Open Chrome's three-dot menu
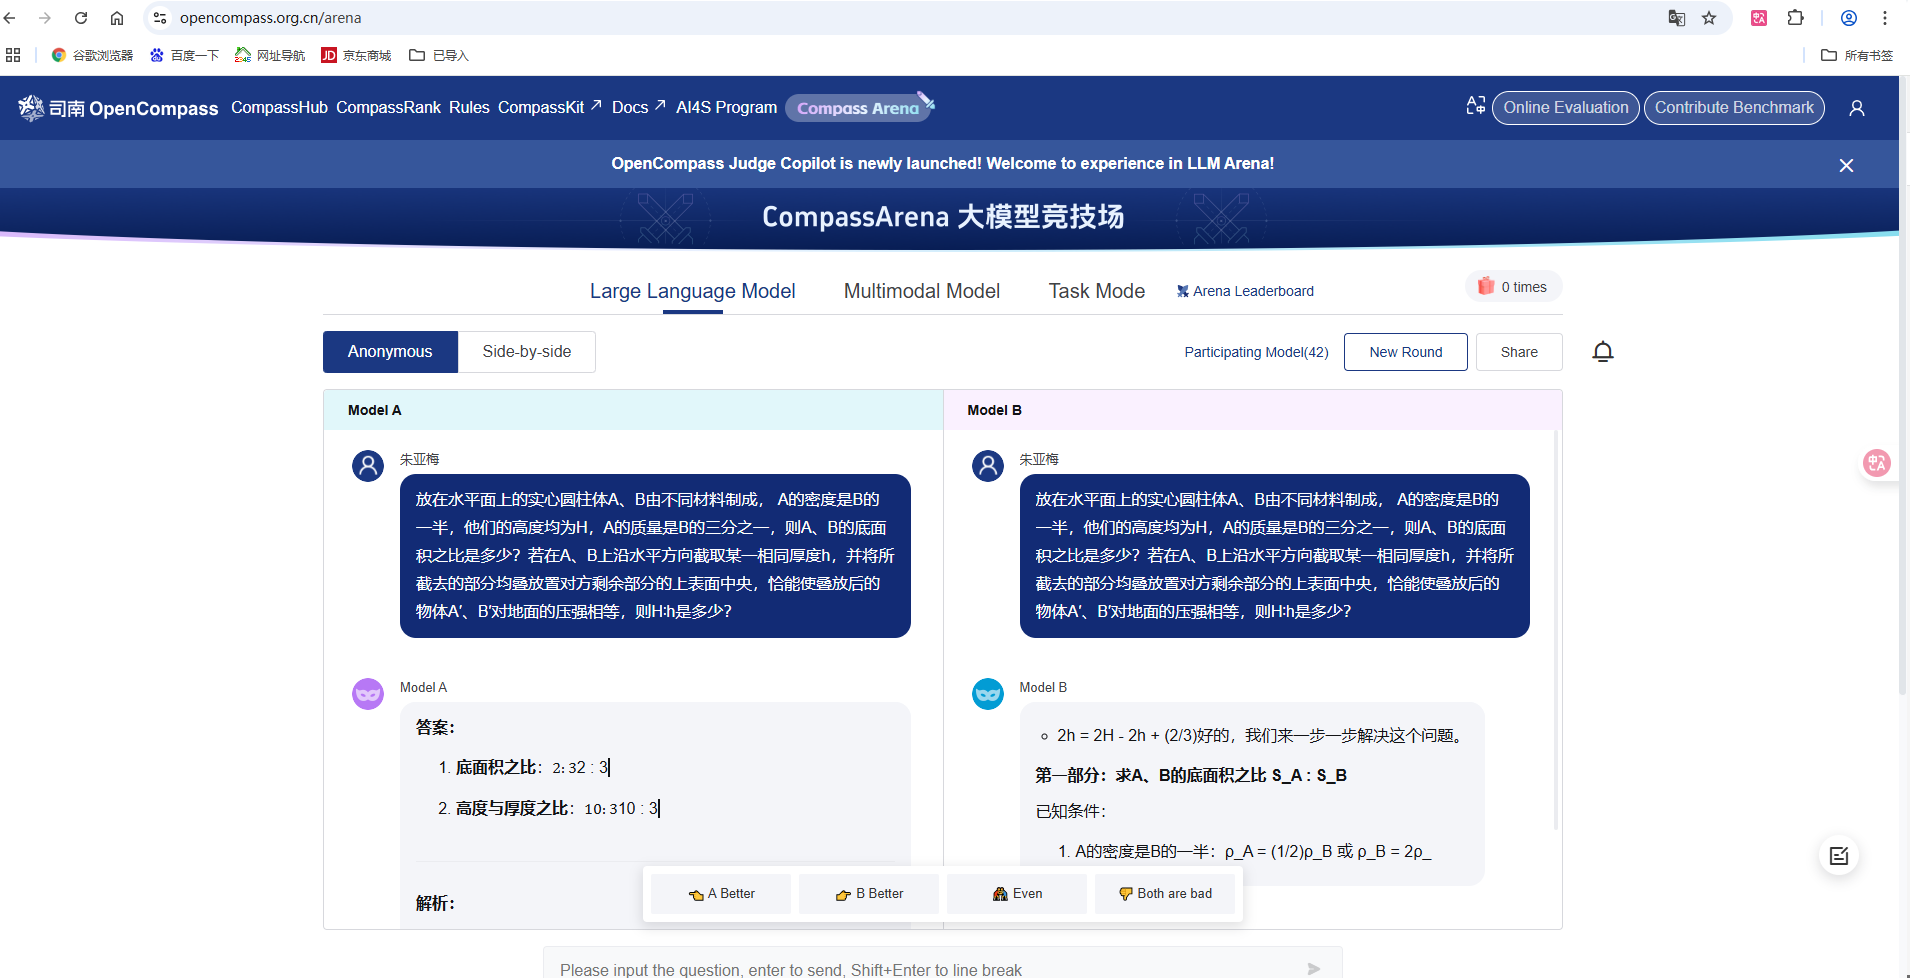The image size is (1910, 978). click(1884, 17)
